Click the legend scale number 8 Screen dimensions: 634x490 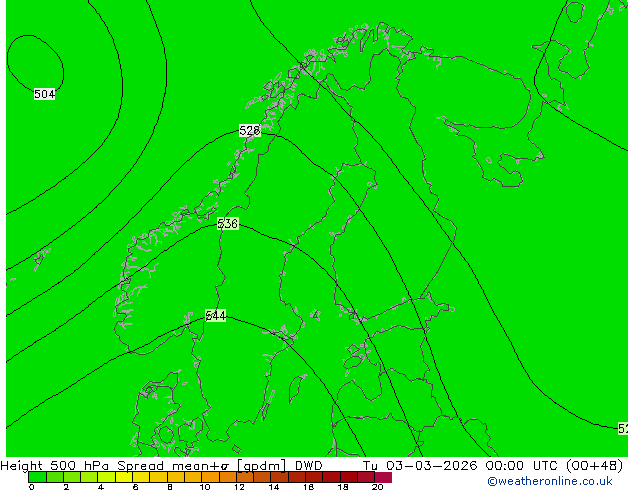coord(170,487)
